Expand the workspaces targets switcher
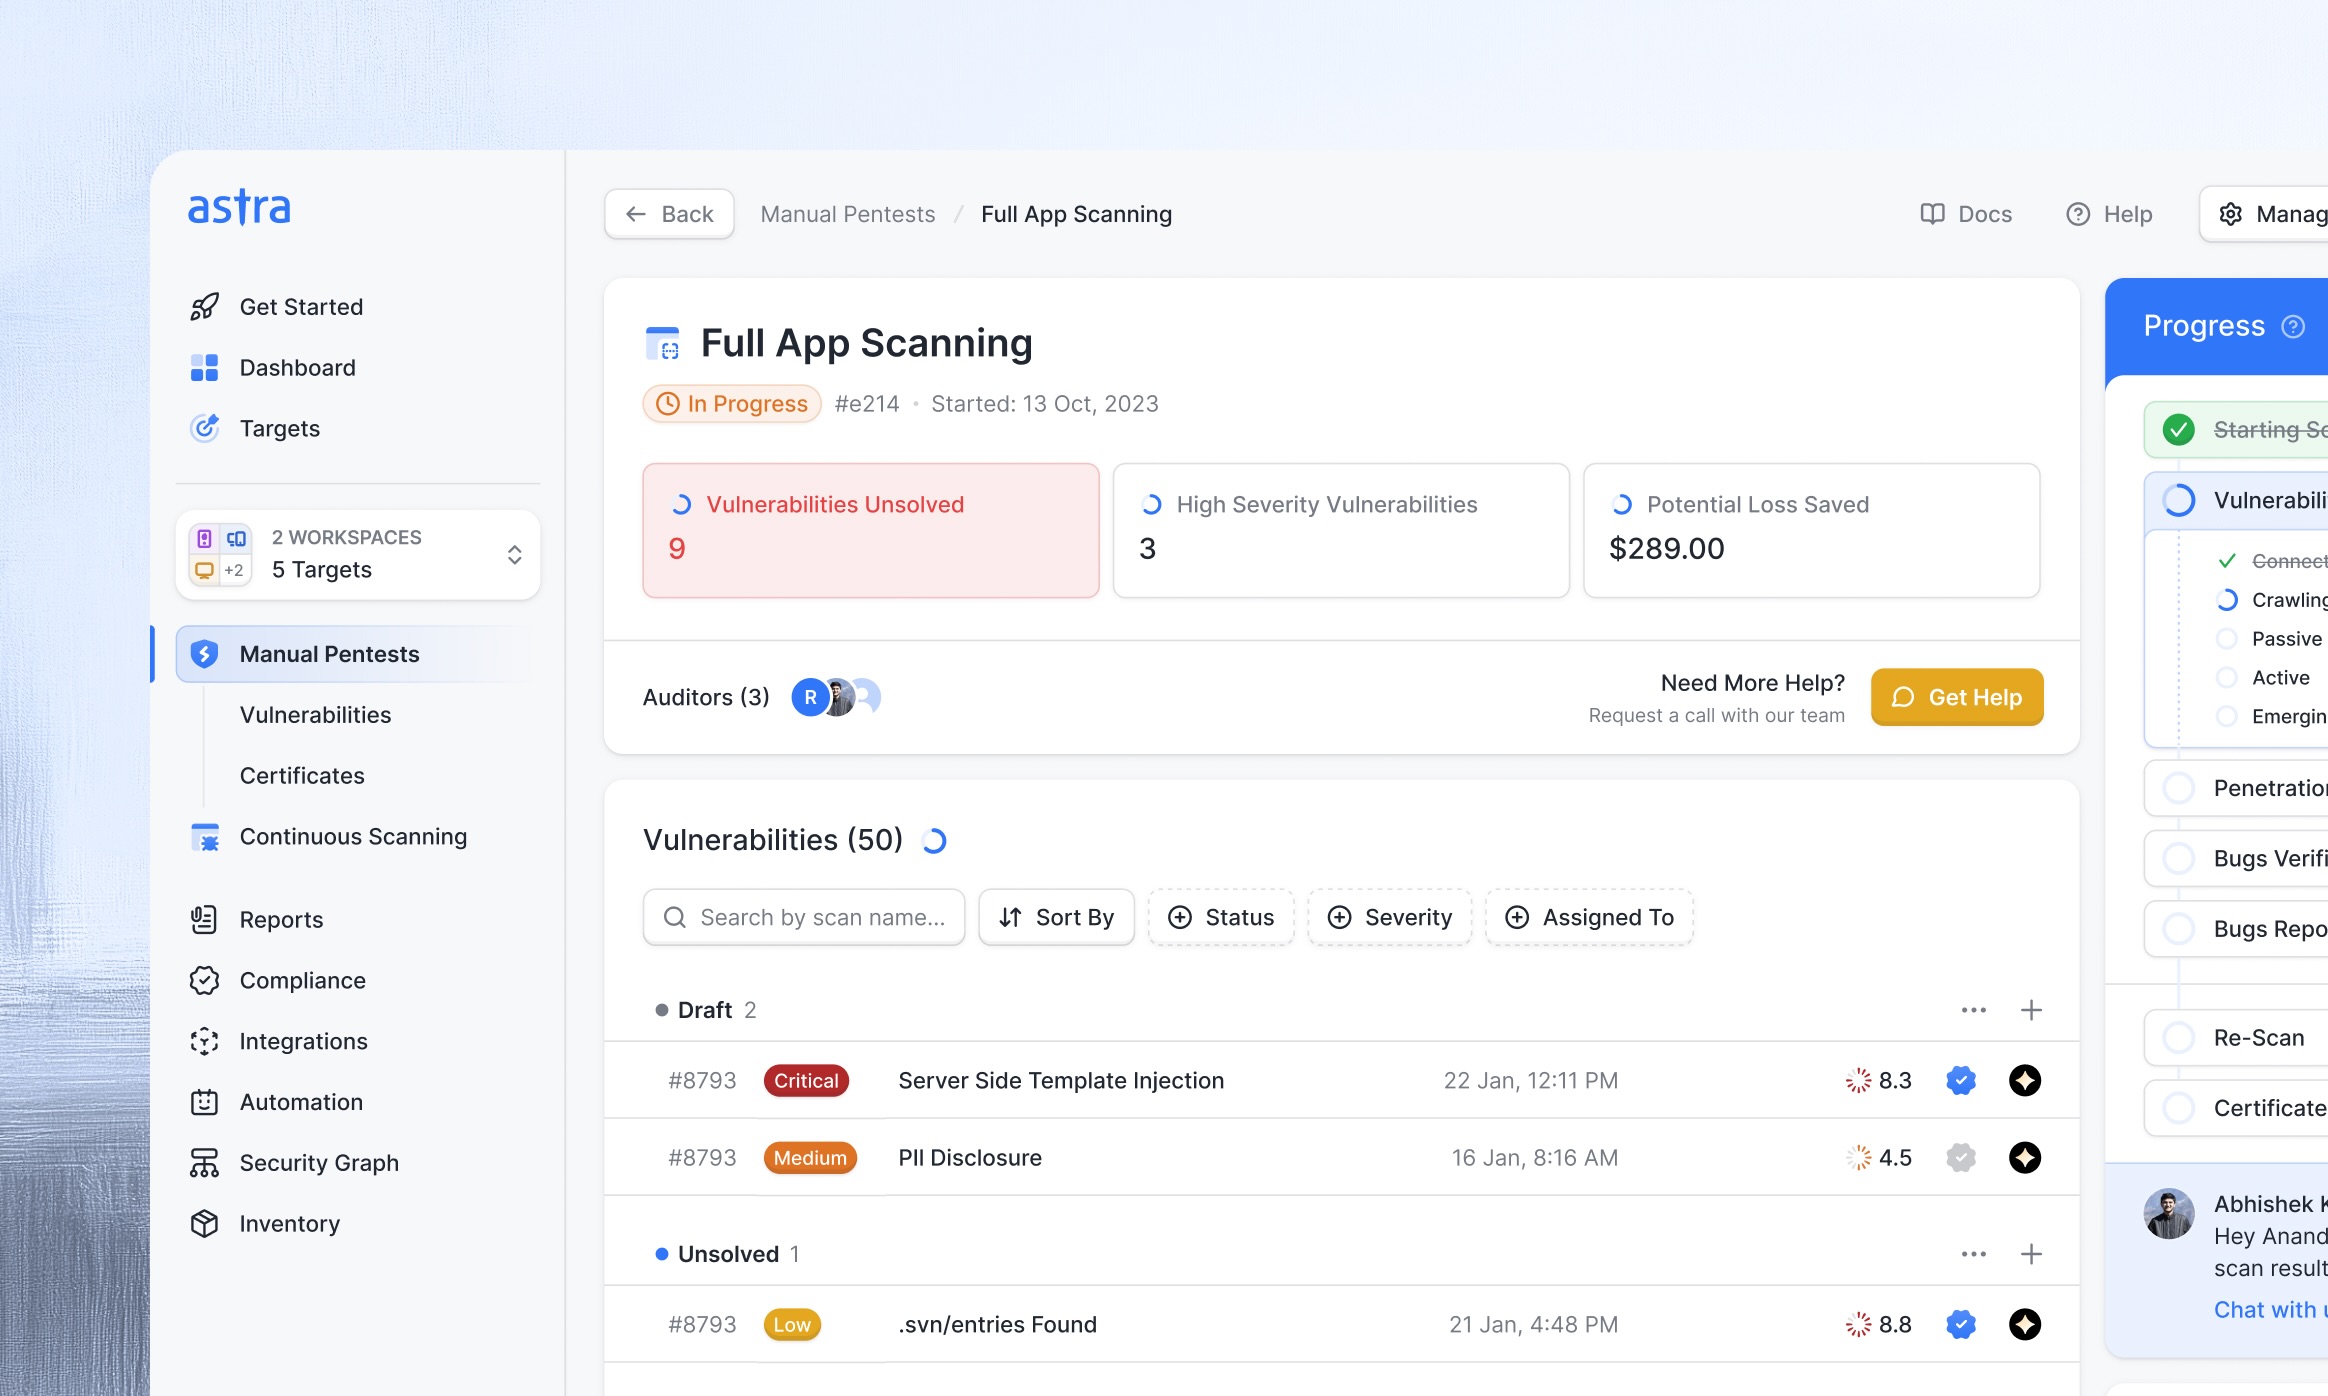 [514, 555]
